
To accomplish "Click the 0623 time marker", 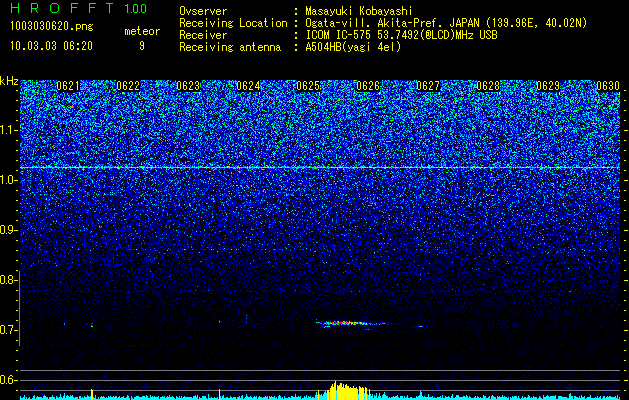I will point(188,86).
